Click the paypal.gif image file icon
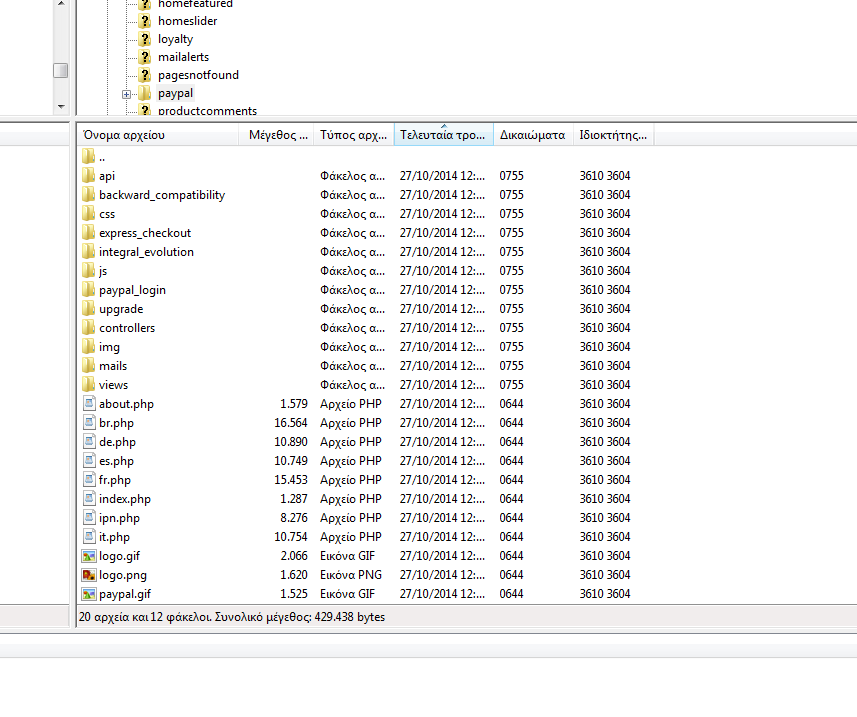Screen dimensions: 857x717 click(89, 594)
